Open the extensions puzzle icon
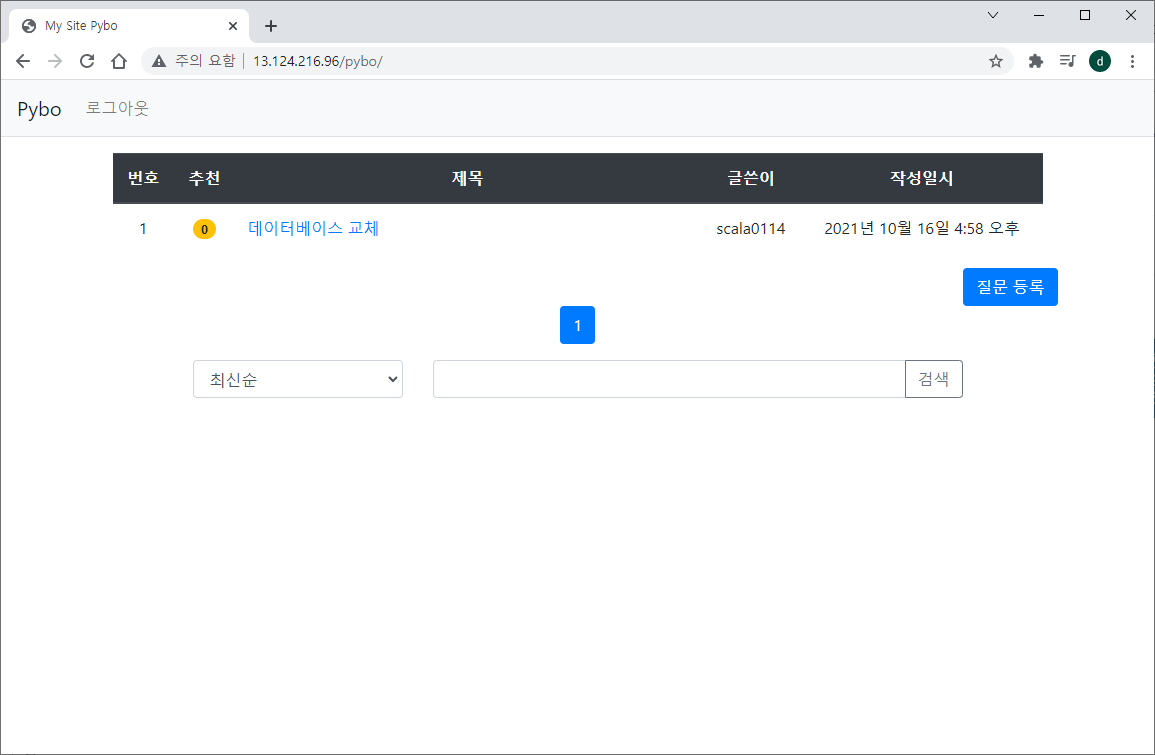1155x755 pixels. (1036, 61)
